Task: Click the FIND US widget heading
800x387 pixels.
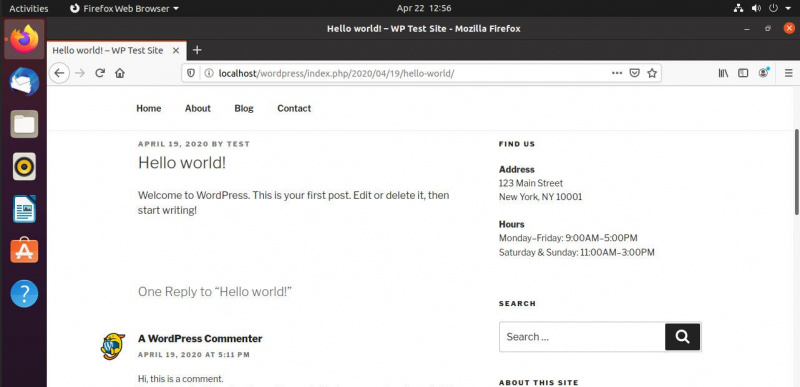Action: click(x=517, y=144)
